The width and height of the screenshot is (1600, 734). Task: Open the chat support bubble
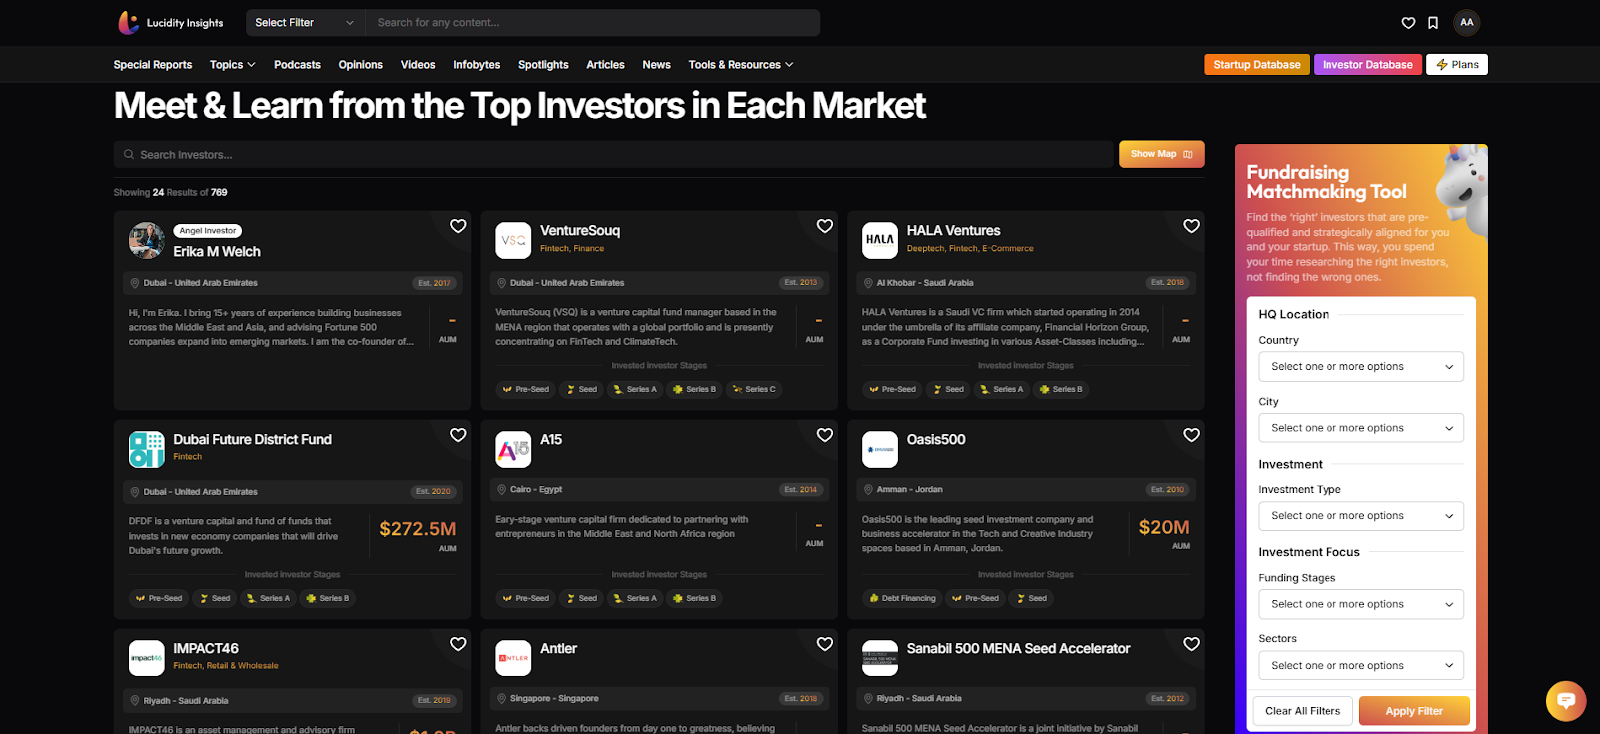1565,700
